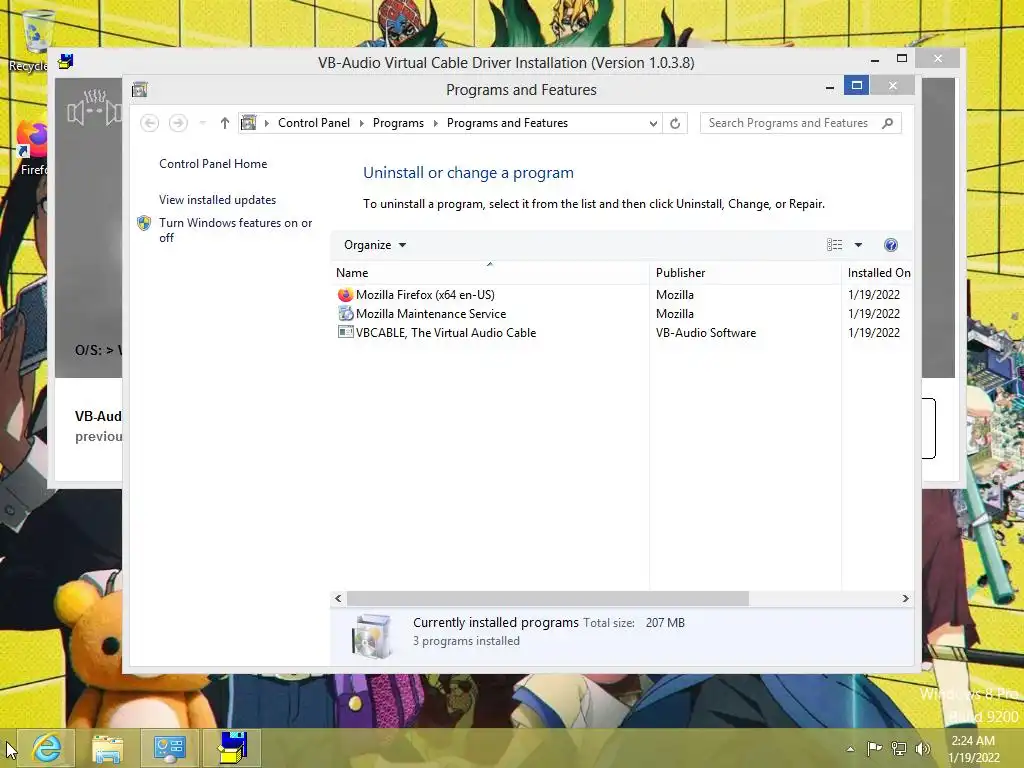Click Mozilla Maintenance Service icon

coord(345,313)
